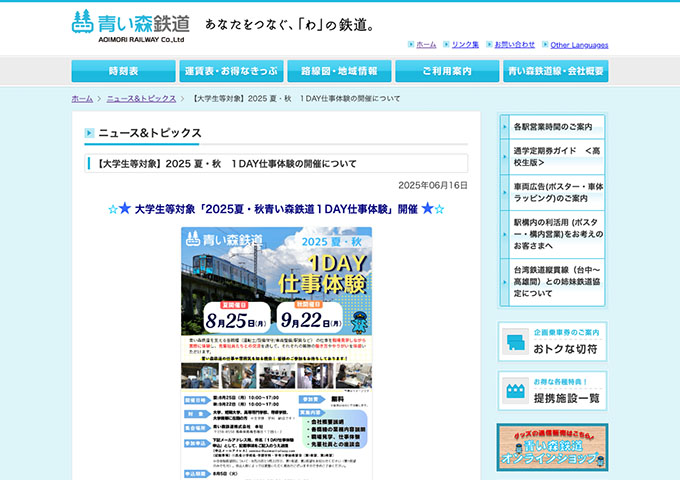Screen dimensions: 680x480
Task: Click the 提携施設一覧 banner button
Action: [x=552, y=391]
